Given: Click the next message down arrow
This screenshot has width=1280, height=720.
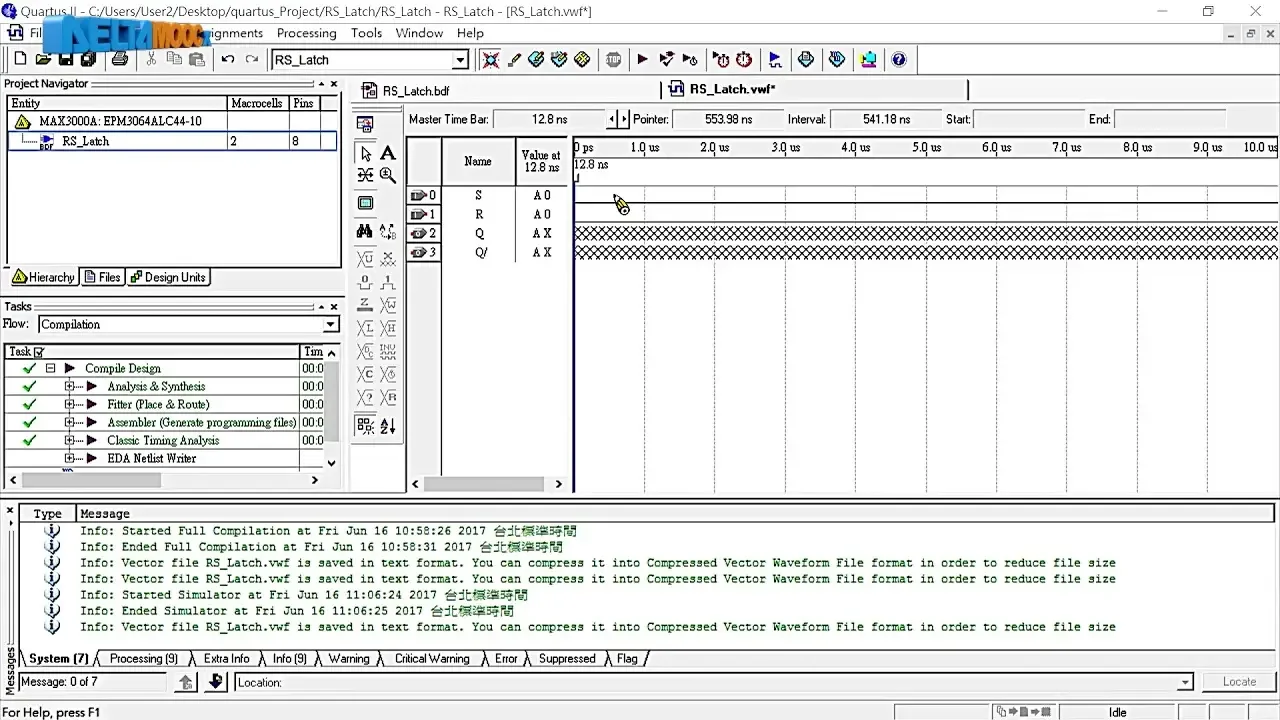Looking at the screenshot, I should coord(215,682).
